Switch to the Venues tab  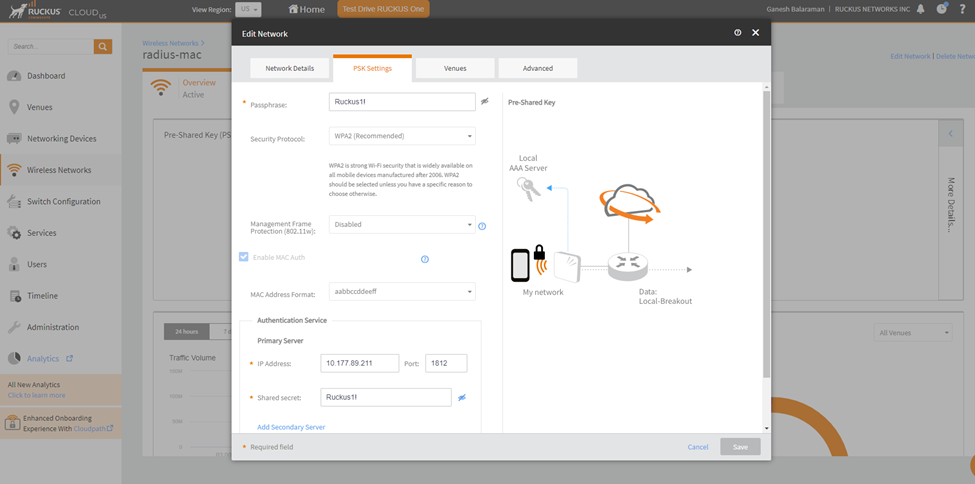454,68
